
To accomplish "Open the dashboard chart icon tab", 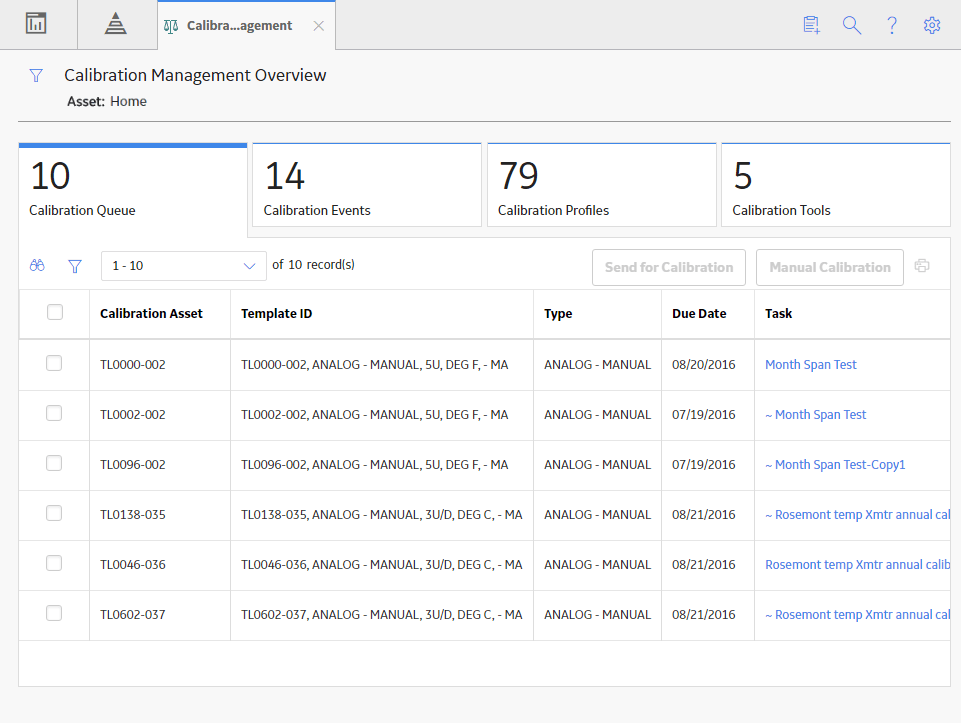I will [36, 23].
